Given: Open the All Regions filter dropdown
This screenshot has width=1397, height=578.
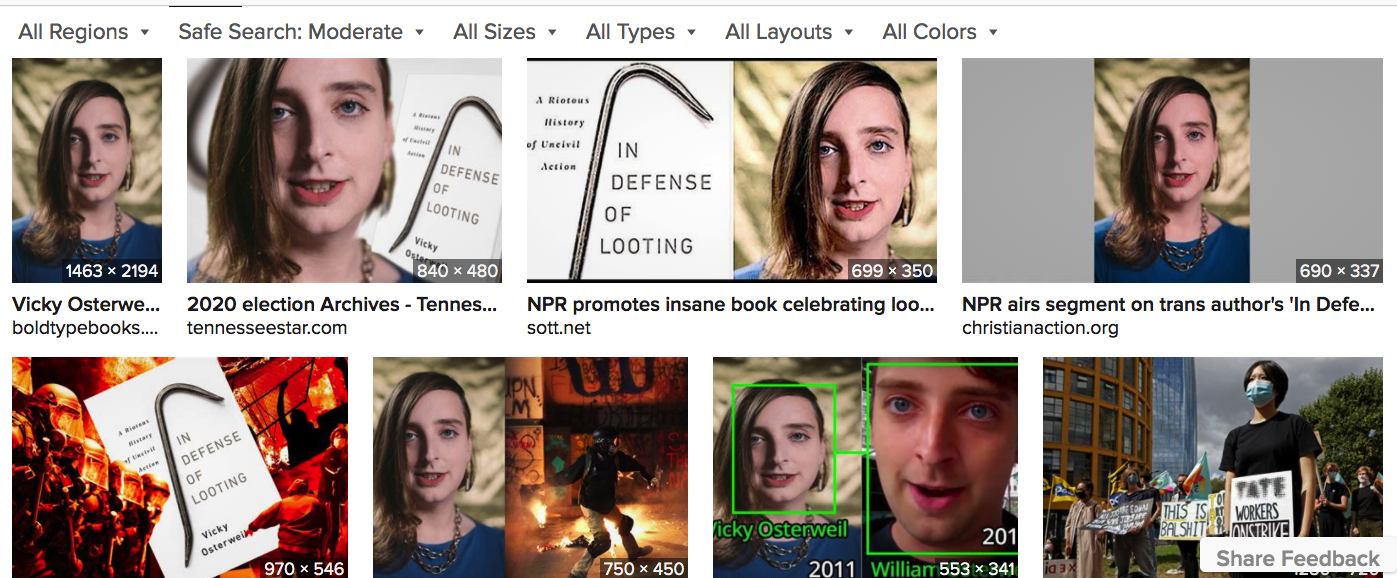Looking at the screenshot, I should [84, 32].
